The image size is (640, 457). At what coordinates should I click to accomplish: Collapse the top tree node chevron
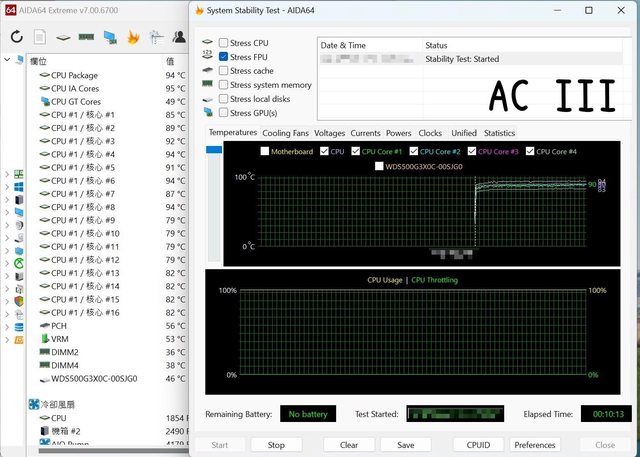(7, 60)
